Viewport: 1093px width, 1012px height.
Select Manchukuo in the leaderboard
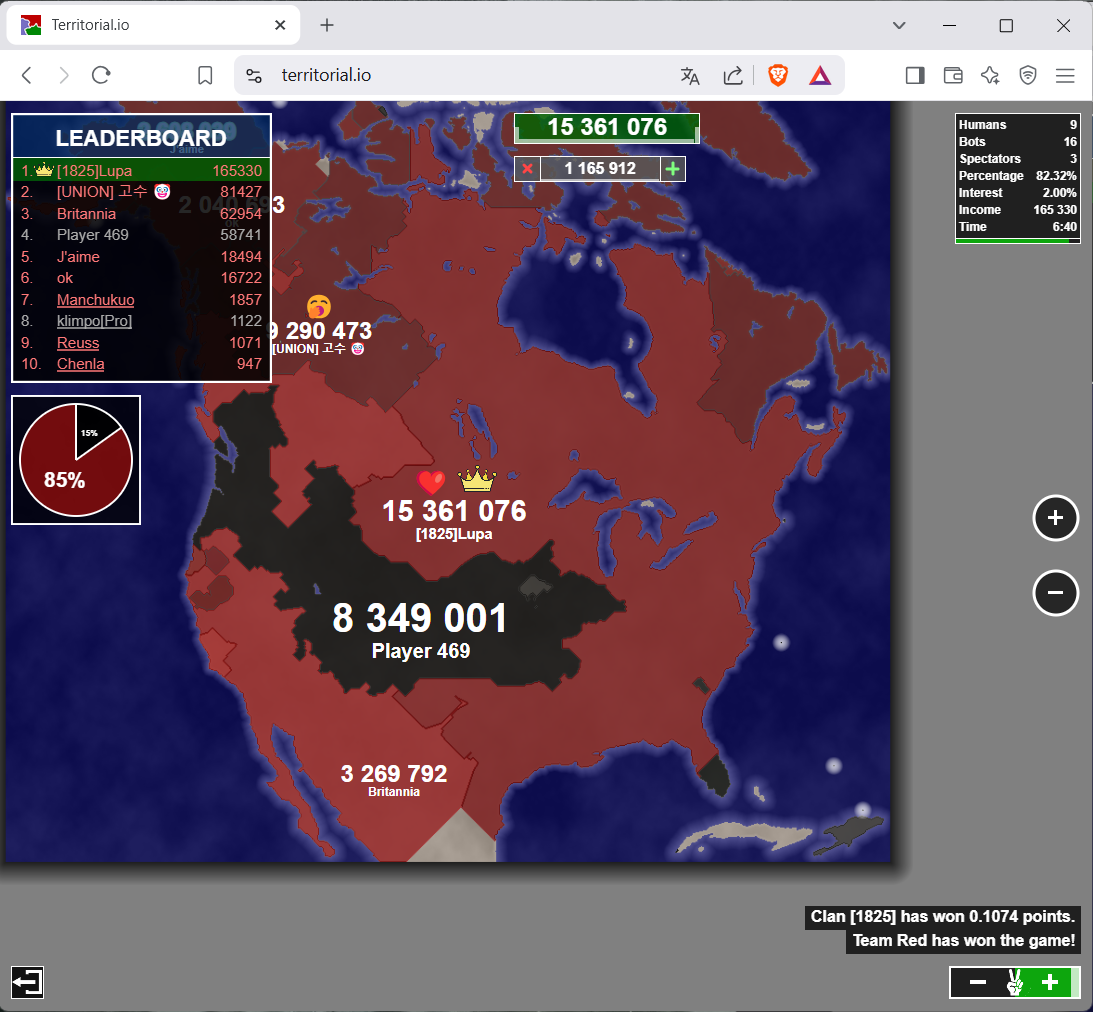[x=95, y=300]
